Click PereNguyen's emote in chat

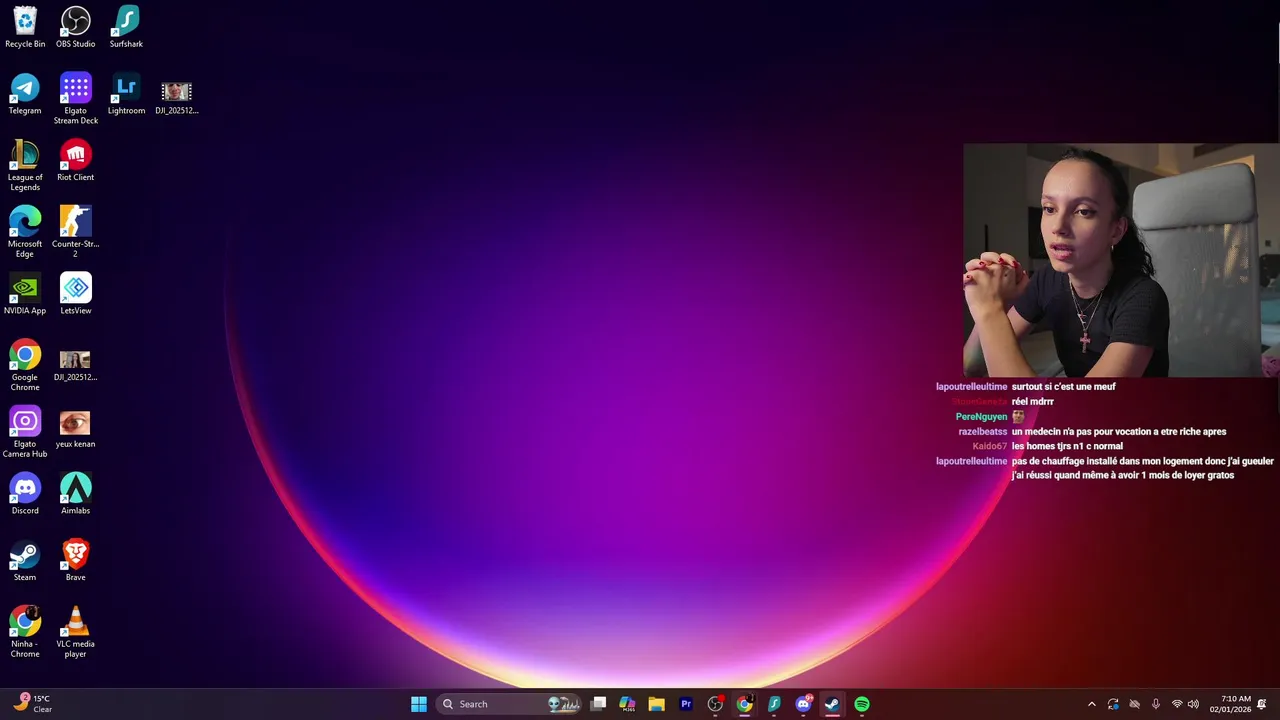coord(1018,417)
